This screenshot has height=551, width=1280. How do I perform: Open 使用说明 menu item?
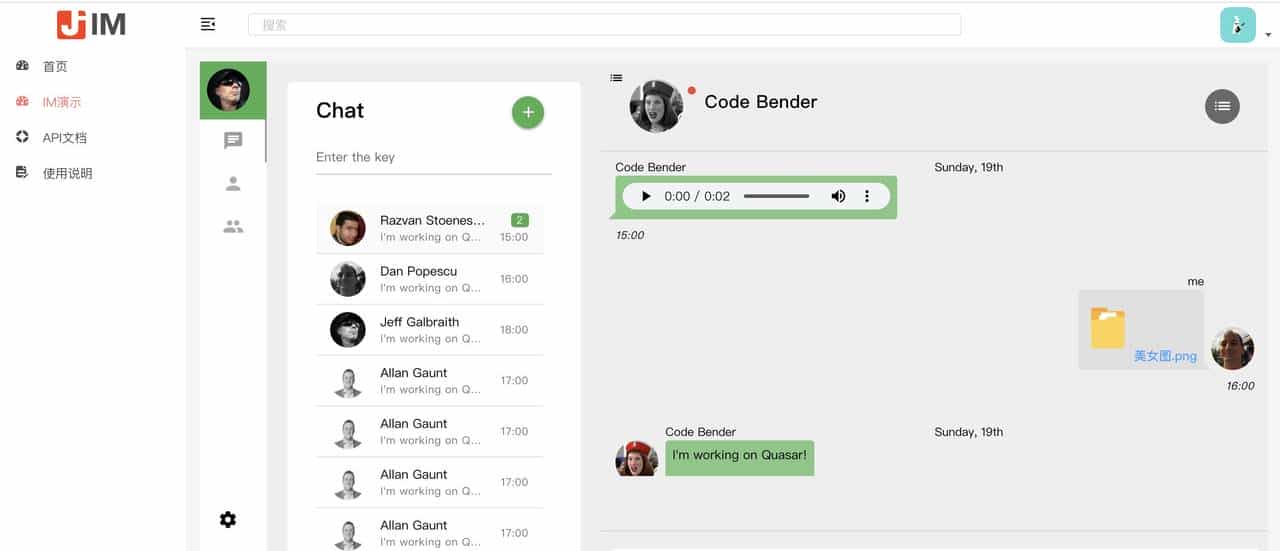[67, 173]
